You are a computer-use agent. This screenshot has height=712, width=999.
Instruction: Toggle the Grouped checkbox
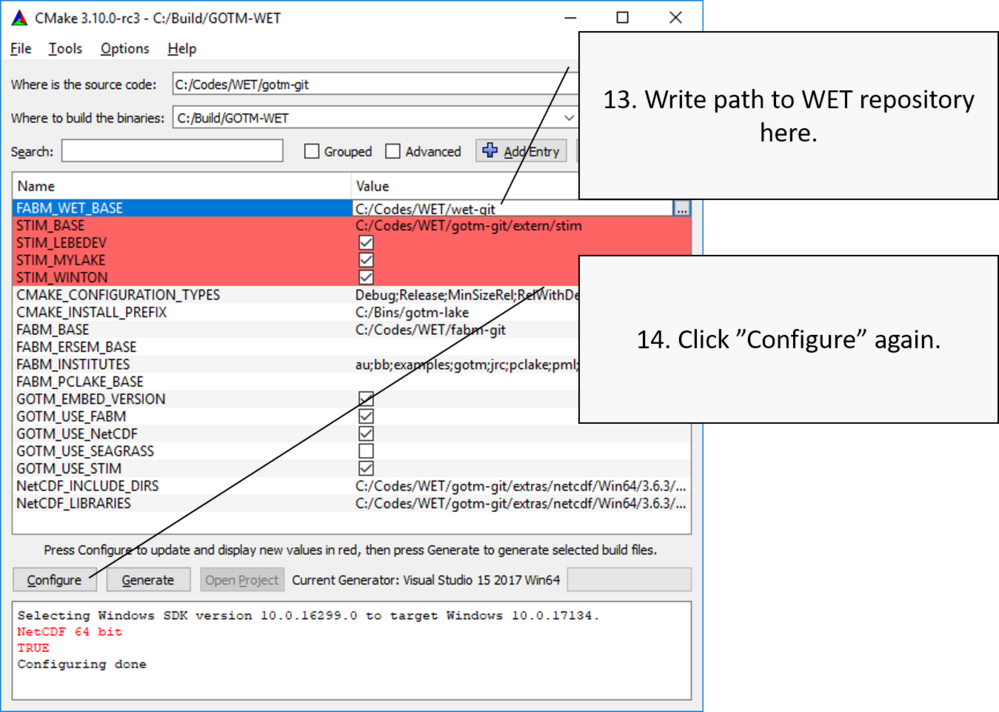pyautogui.click(x=312, y=152)
